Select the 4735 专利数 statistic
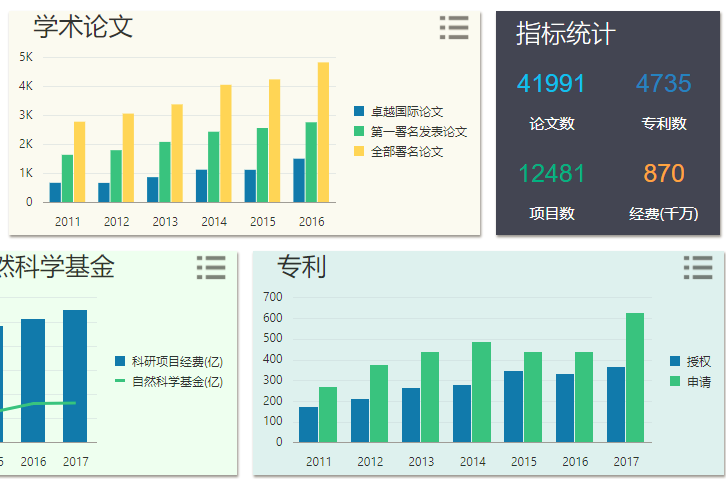 (664, 84)
